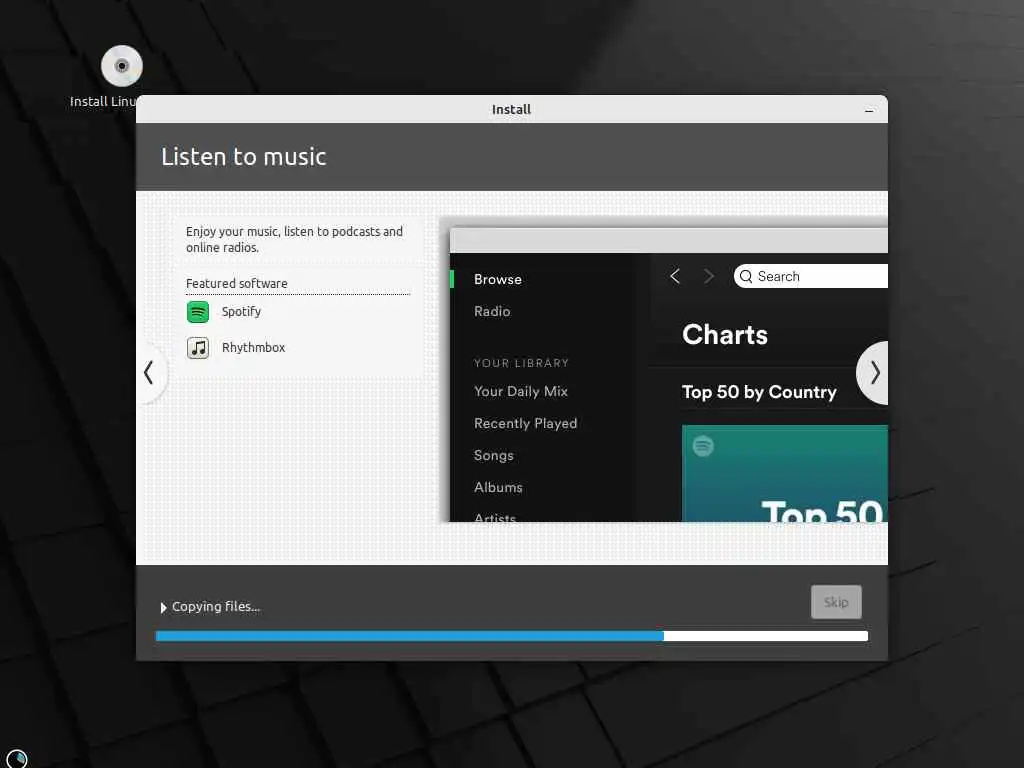This screenshot has width=1024, height=768.
Task: Click the Copying files status text
Action: [x=216, y=607]
